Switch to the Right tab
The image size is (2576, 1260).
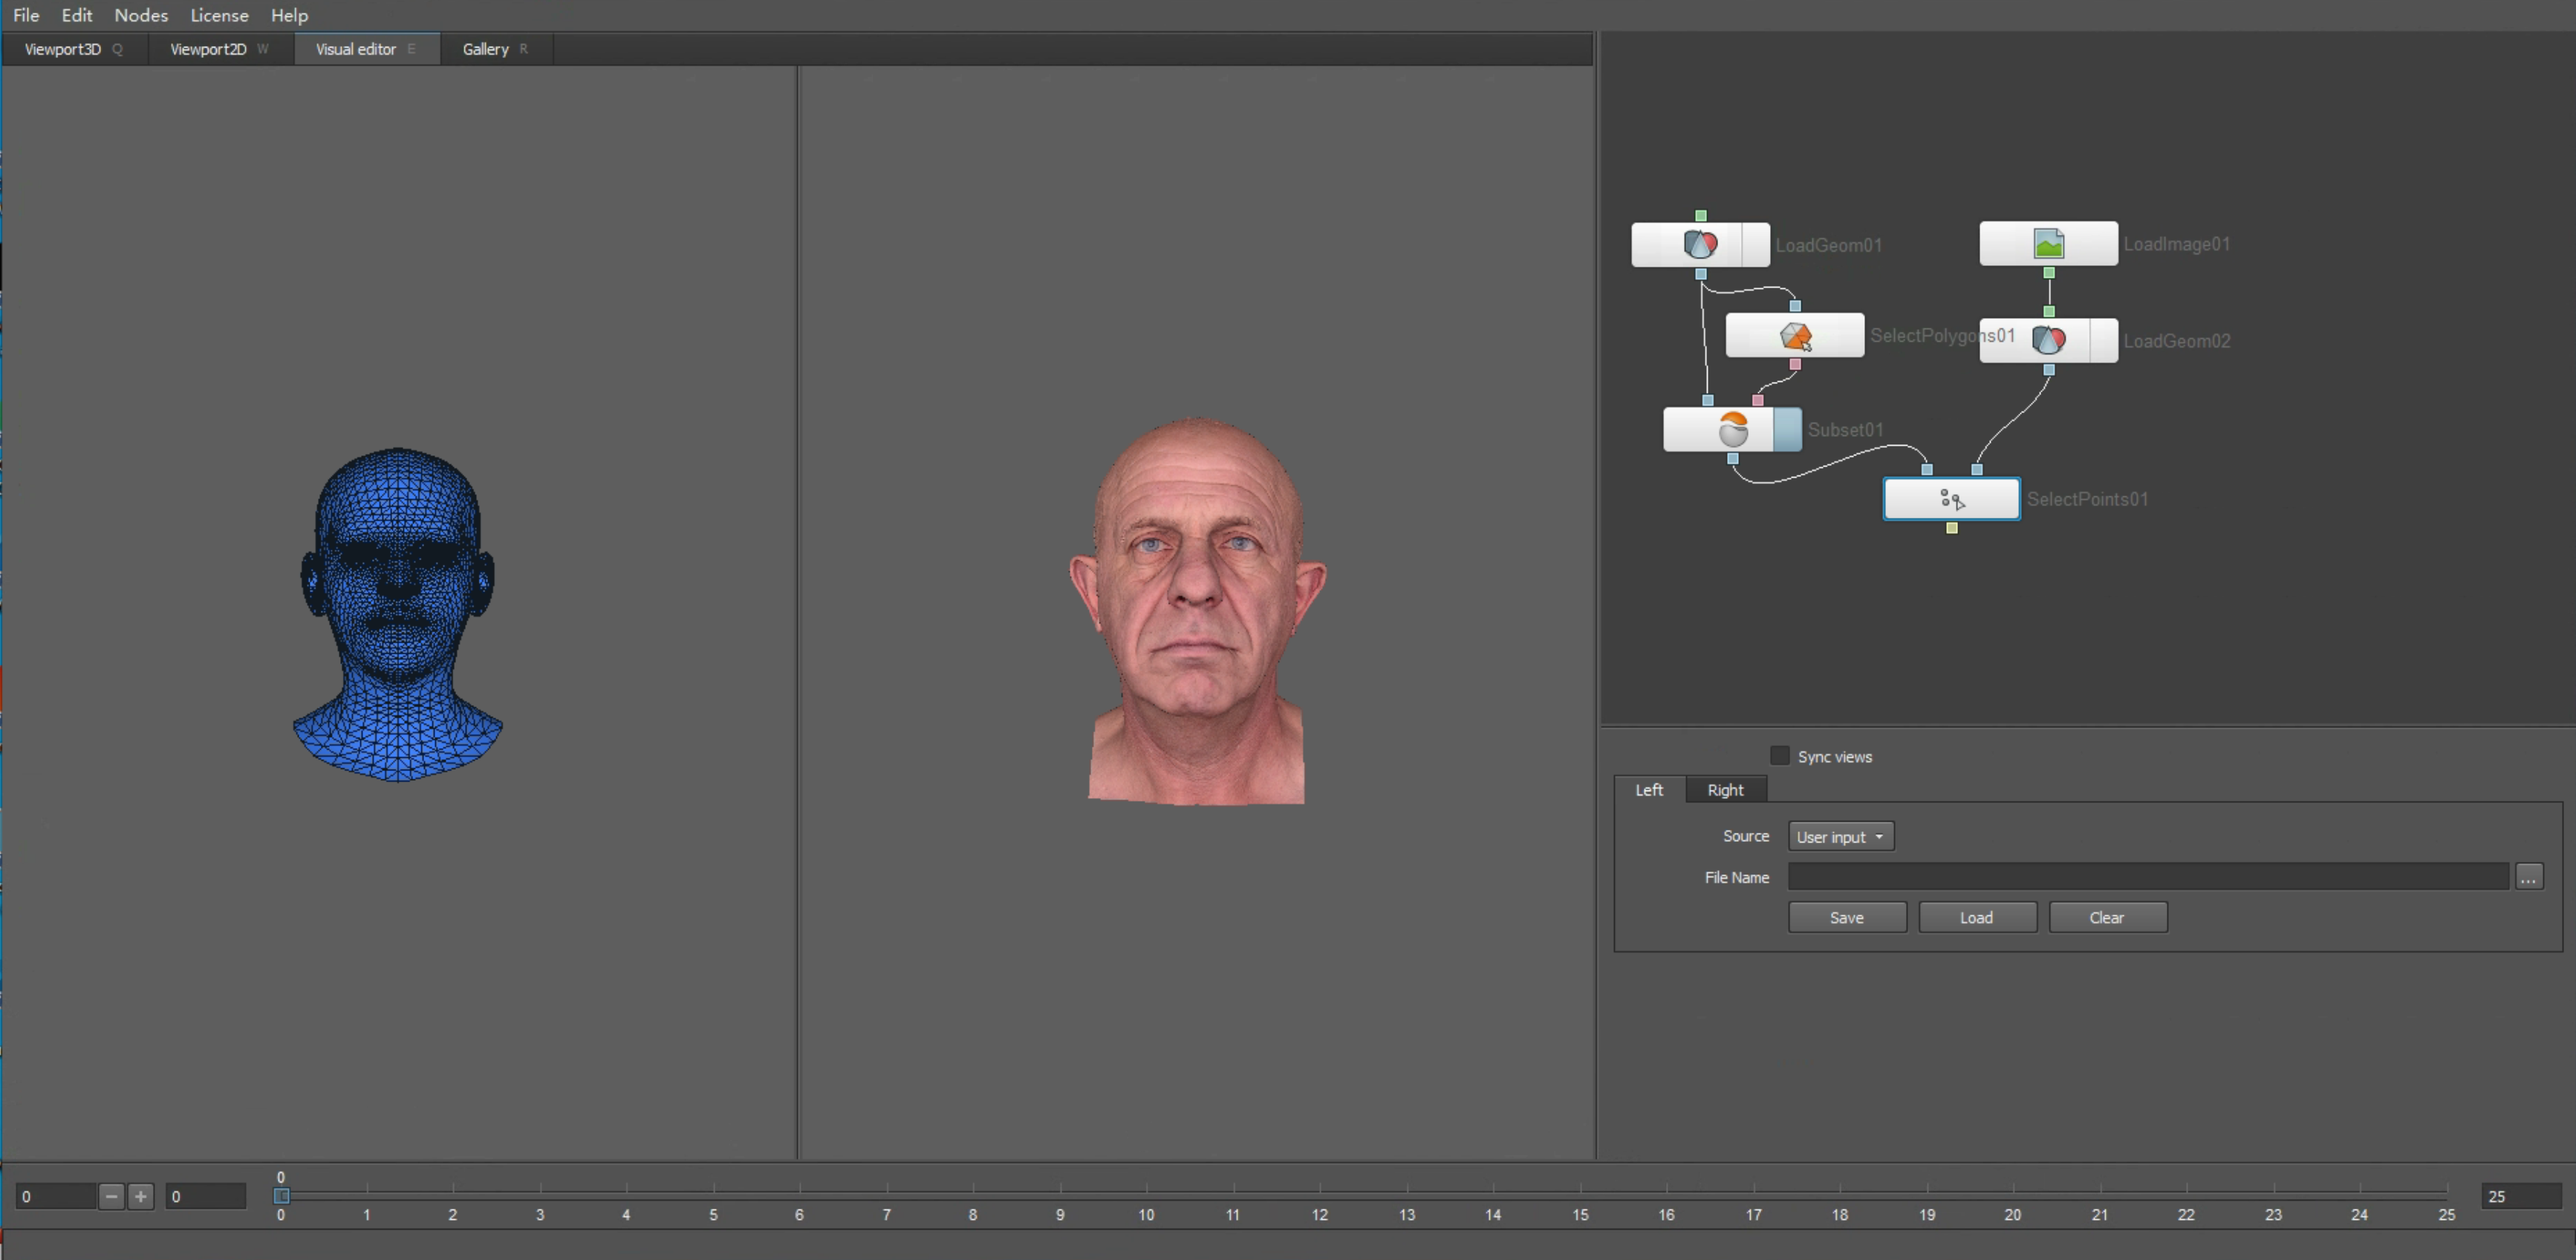1725,790
